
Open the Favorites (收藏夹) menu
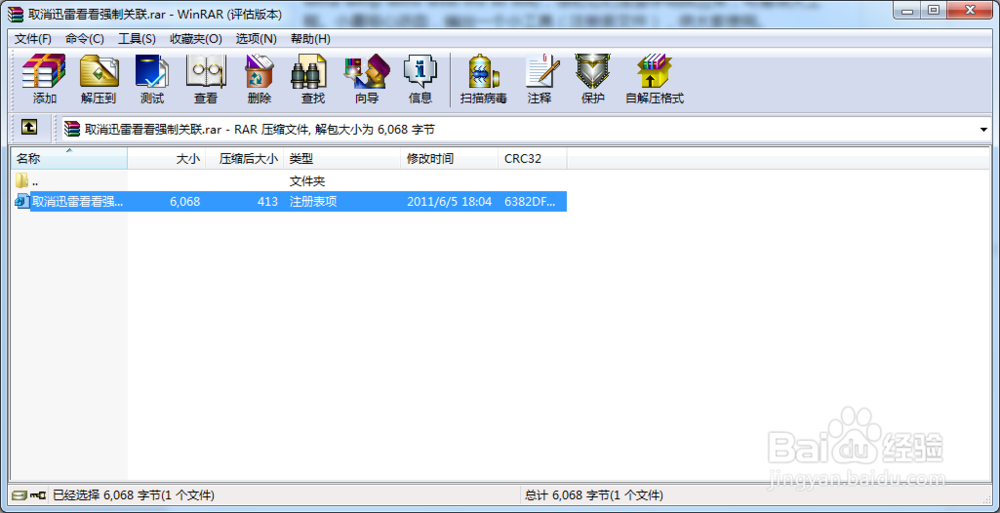point(196,39)
